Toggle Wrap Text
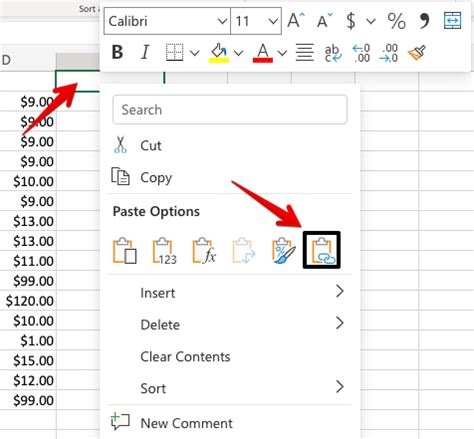Screen dimensions: 474x439 click(333, 53)
